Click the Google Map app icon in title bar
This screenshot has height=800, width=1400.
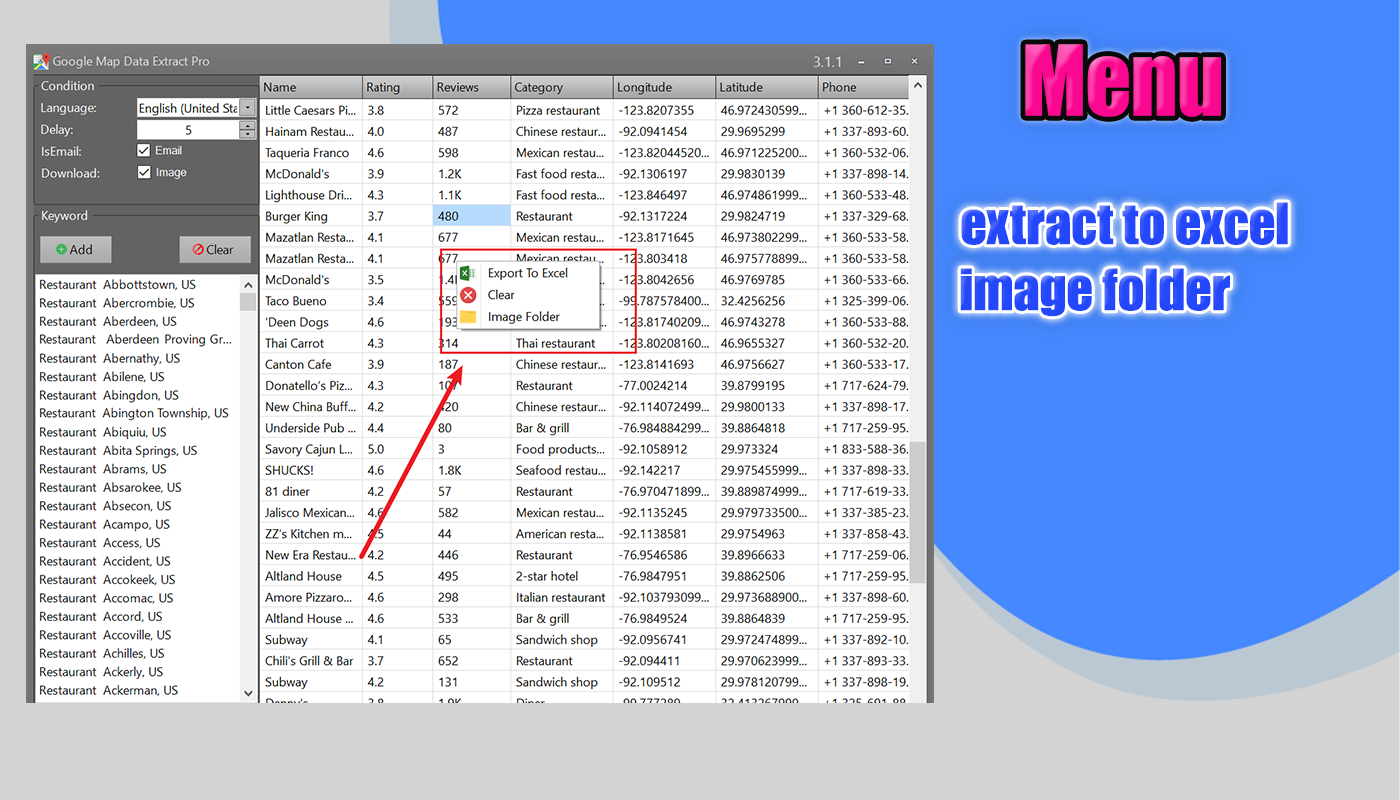pyautogui.click(x=41, y=61)
